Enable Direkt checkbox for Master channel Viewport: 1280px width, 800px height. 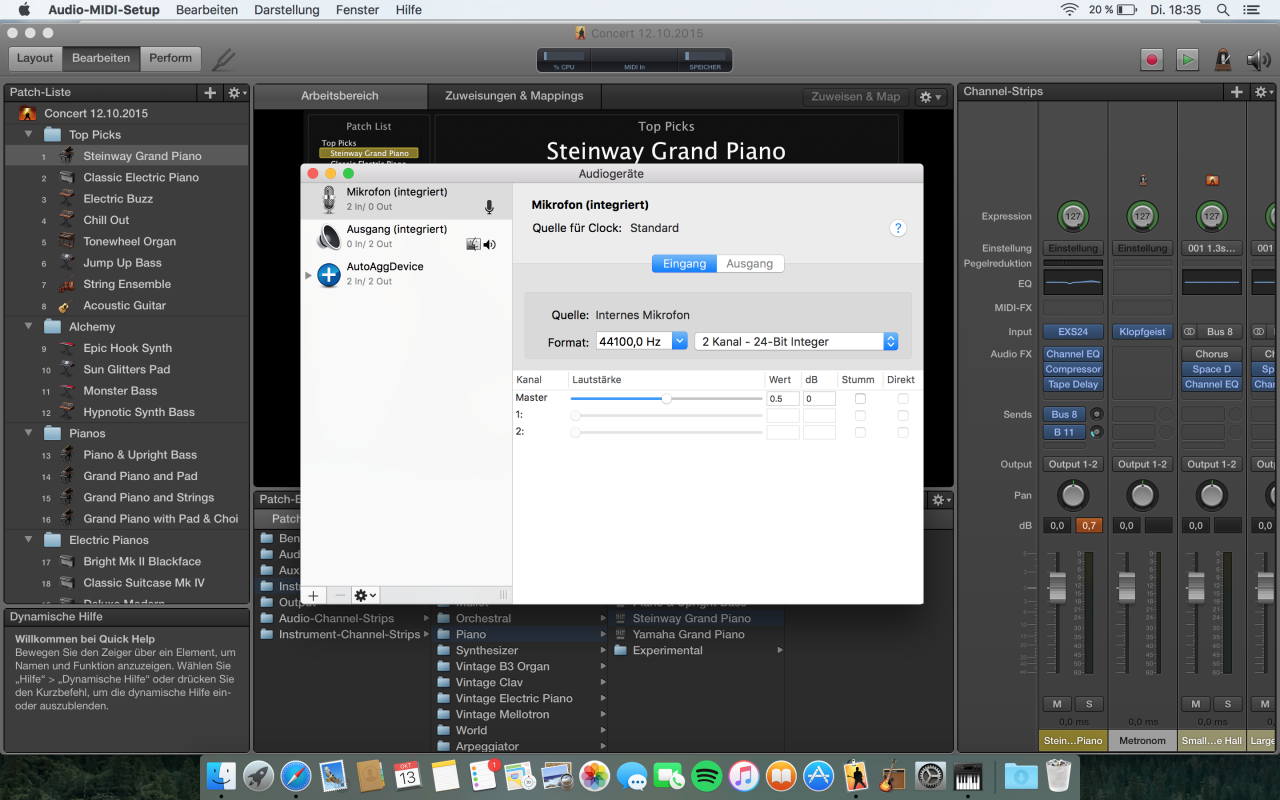click(x=903, y=399)
